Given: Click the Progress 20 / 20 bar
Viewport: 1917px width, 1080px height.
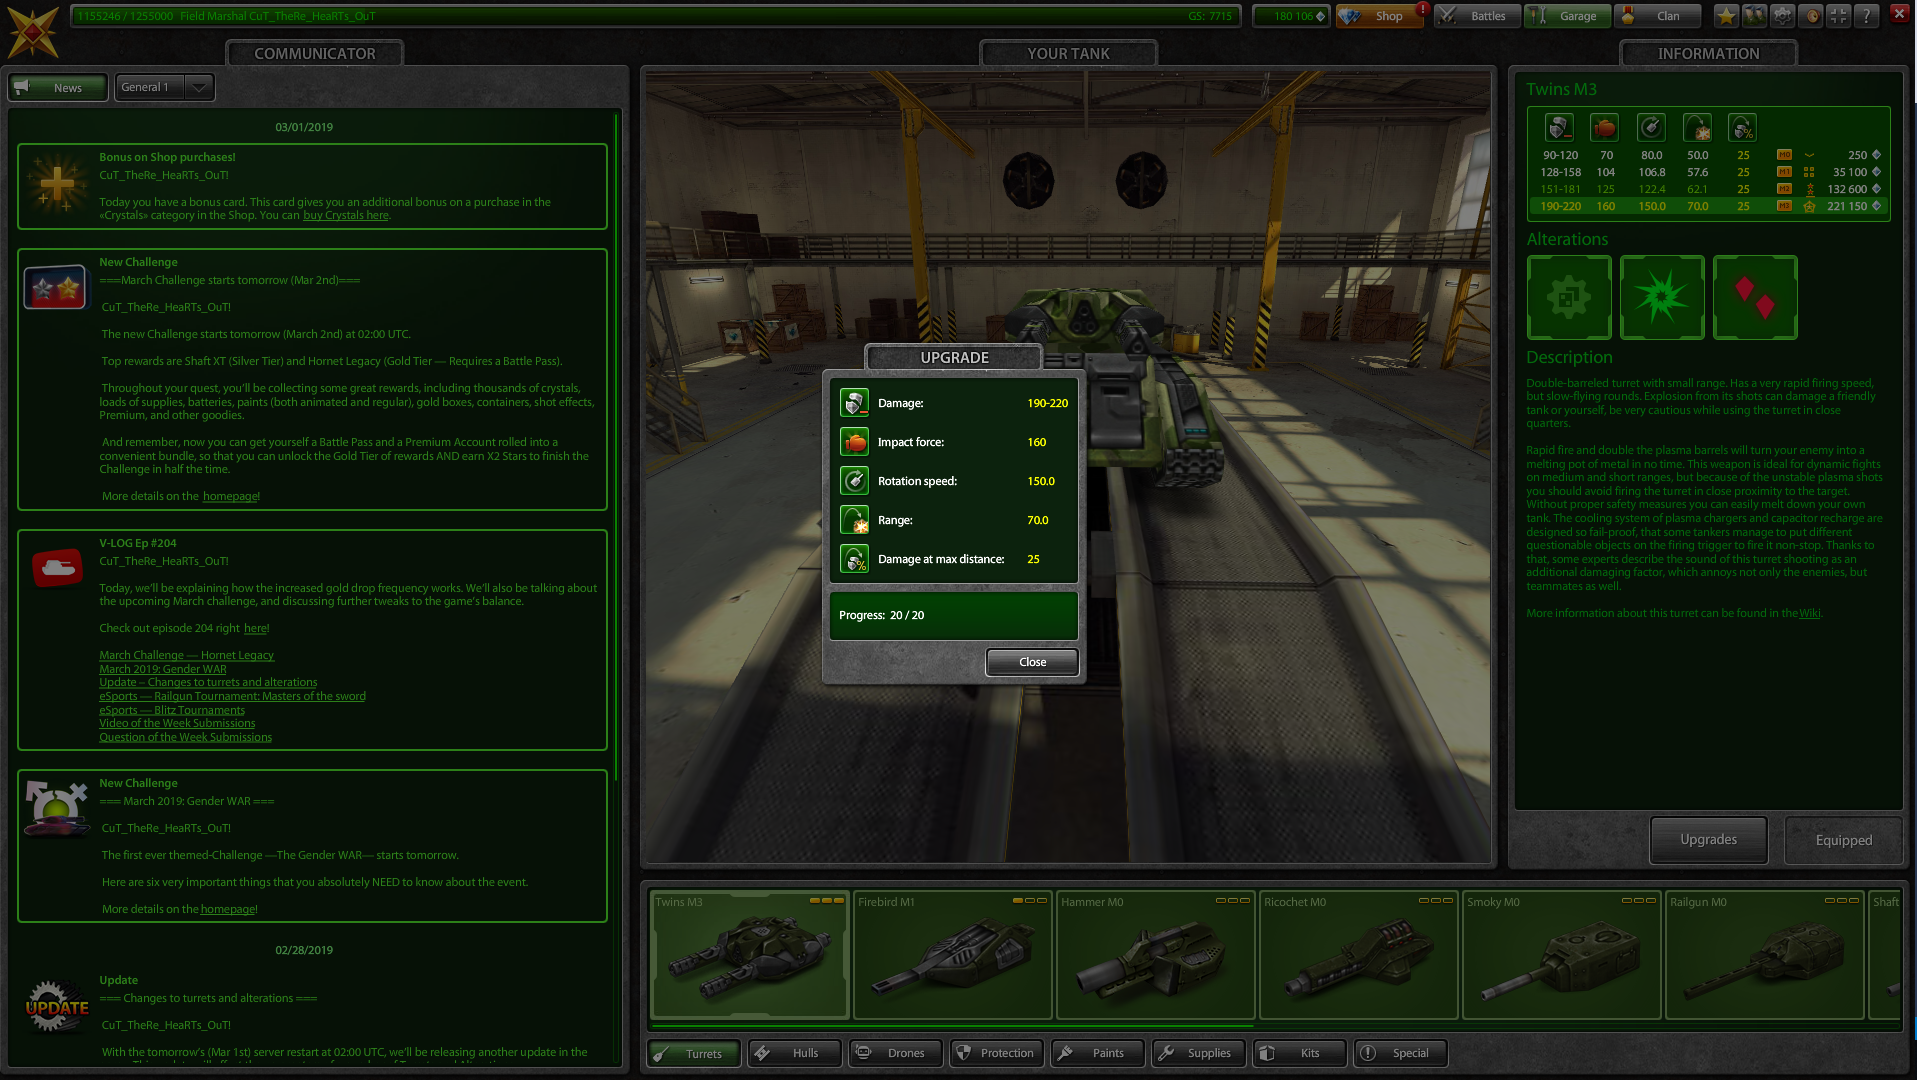Looking at the screenshot, I should [953, 615].
